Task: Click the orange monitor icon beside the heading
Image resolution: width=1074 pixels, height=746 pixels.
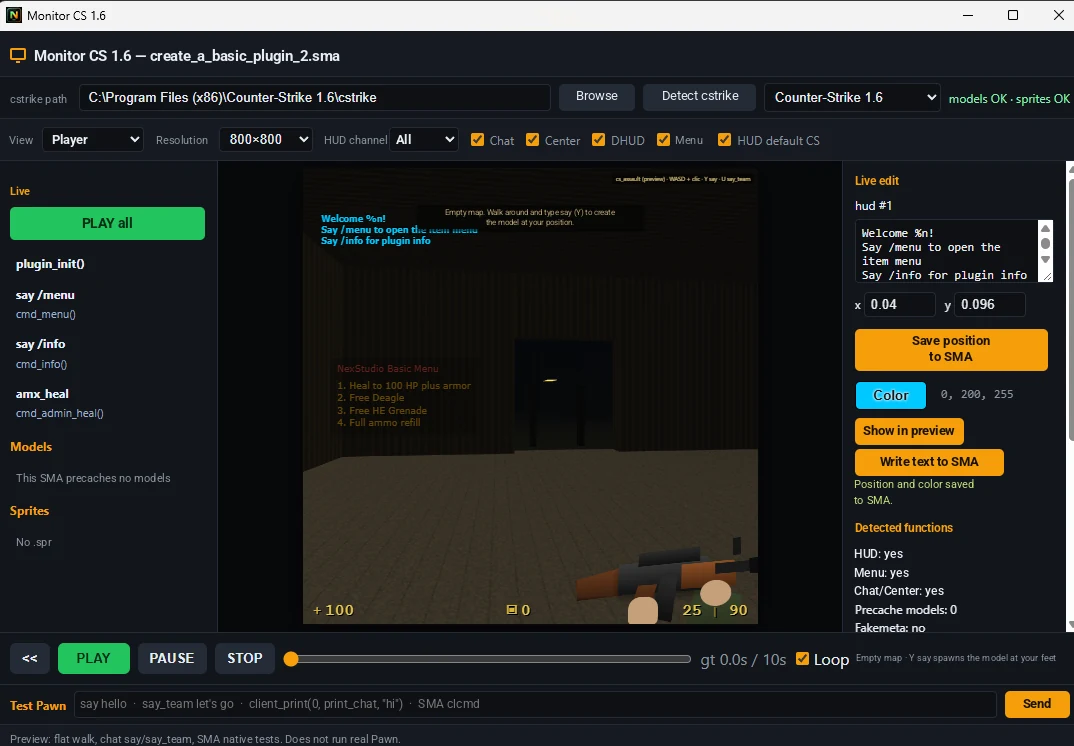Action: [x=18, y=55]
